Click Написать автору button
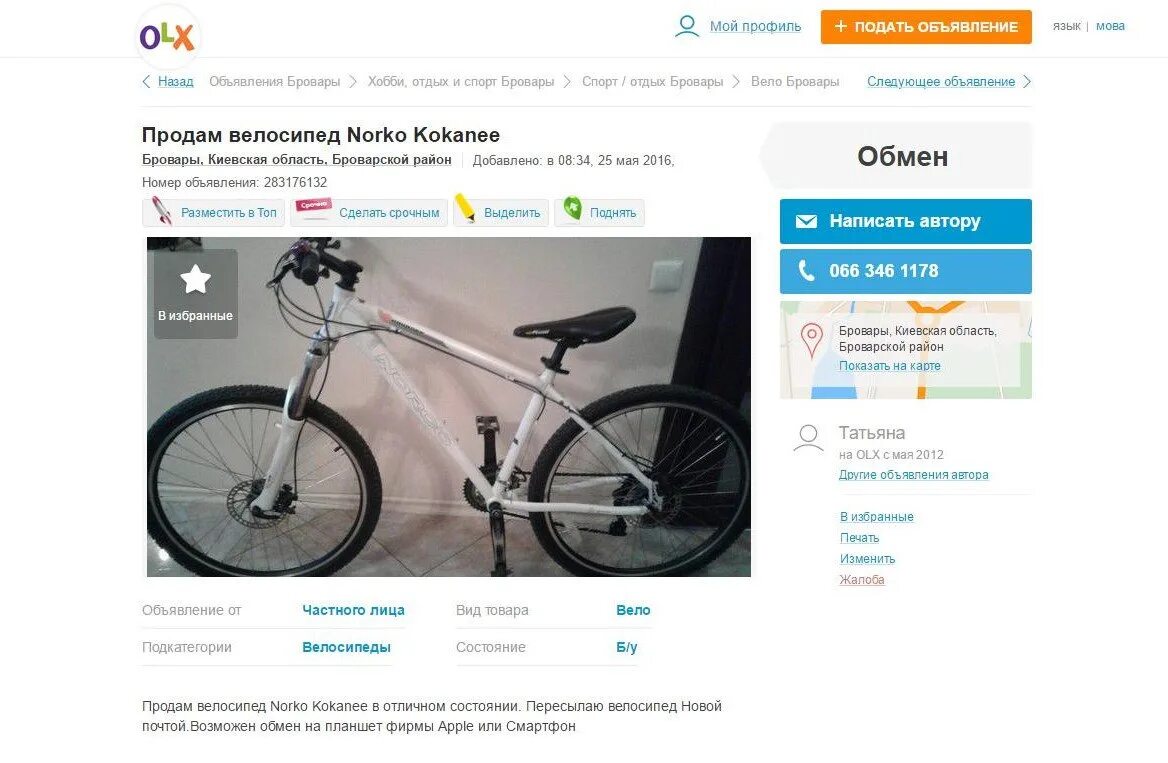Viewport: 1168px width, 763px height. click(905, 221)
